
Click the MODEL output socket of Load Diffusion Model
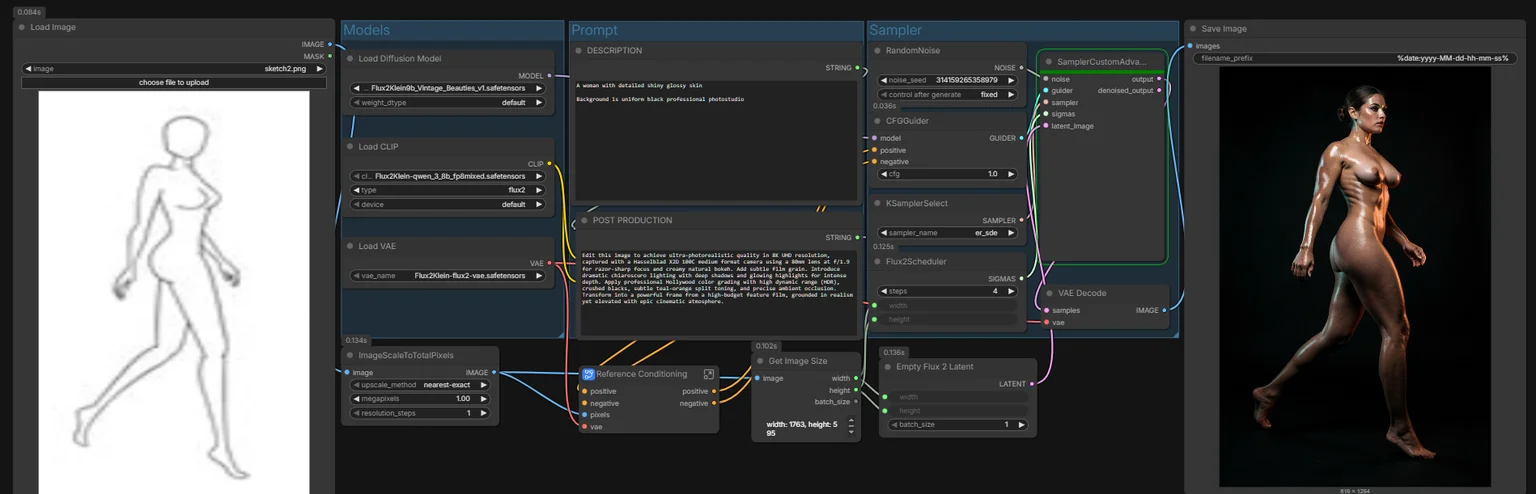pos(550,76)
